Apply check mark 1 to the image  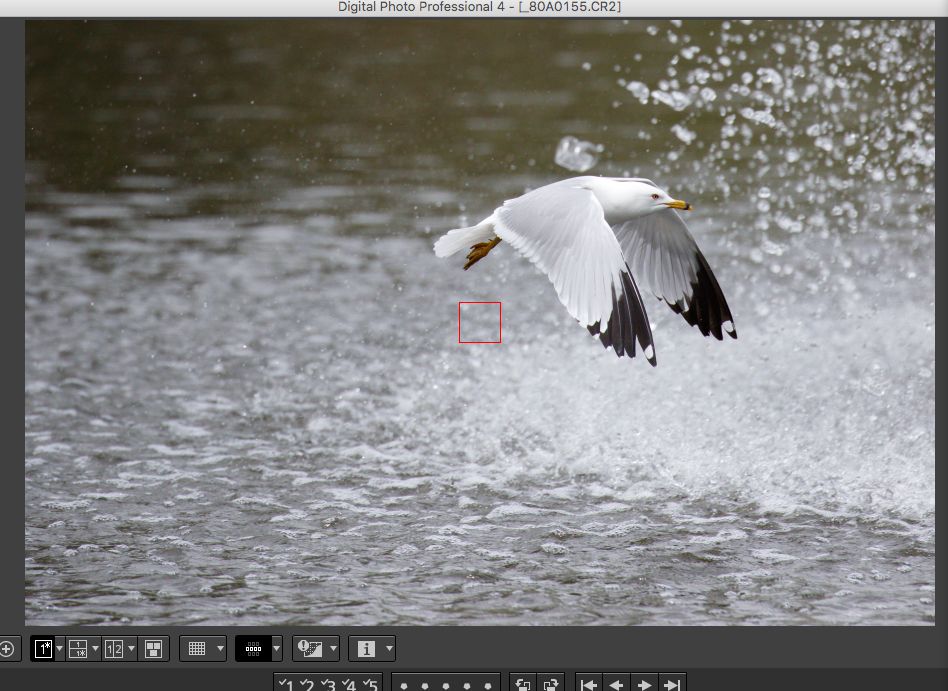coord(286,685)
